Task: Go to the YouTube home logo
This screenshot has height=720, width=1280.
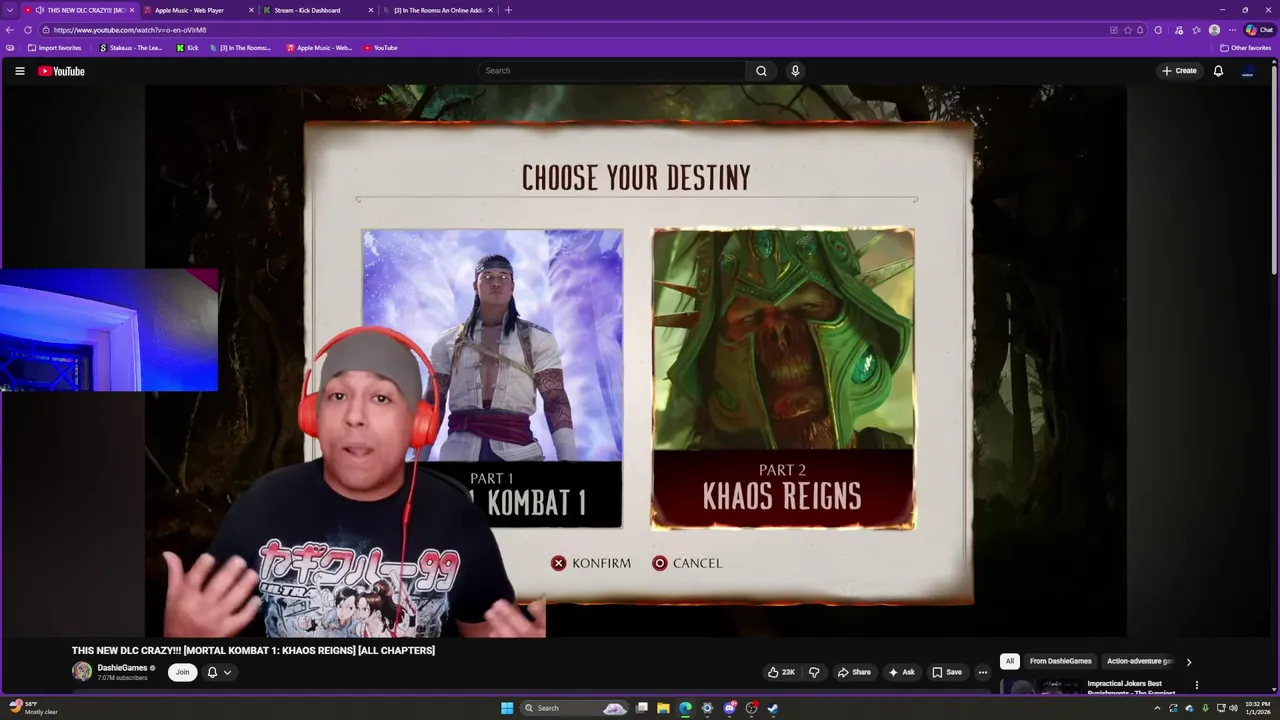Action: (62, 71)
